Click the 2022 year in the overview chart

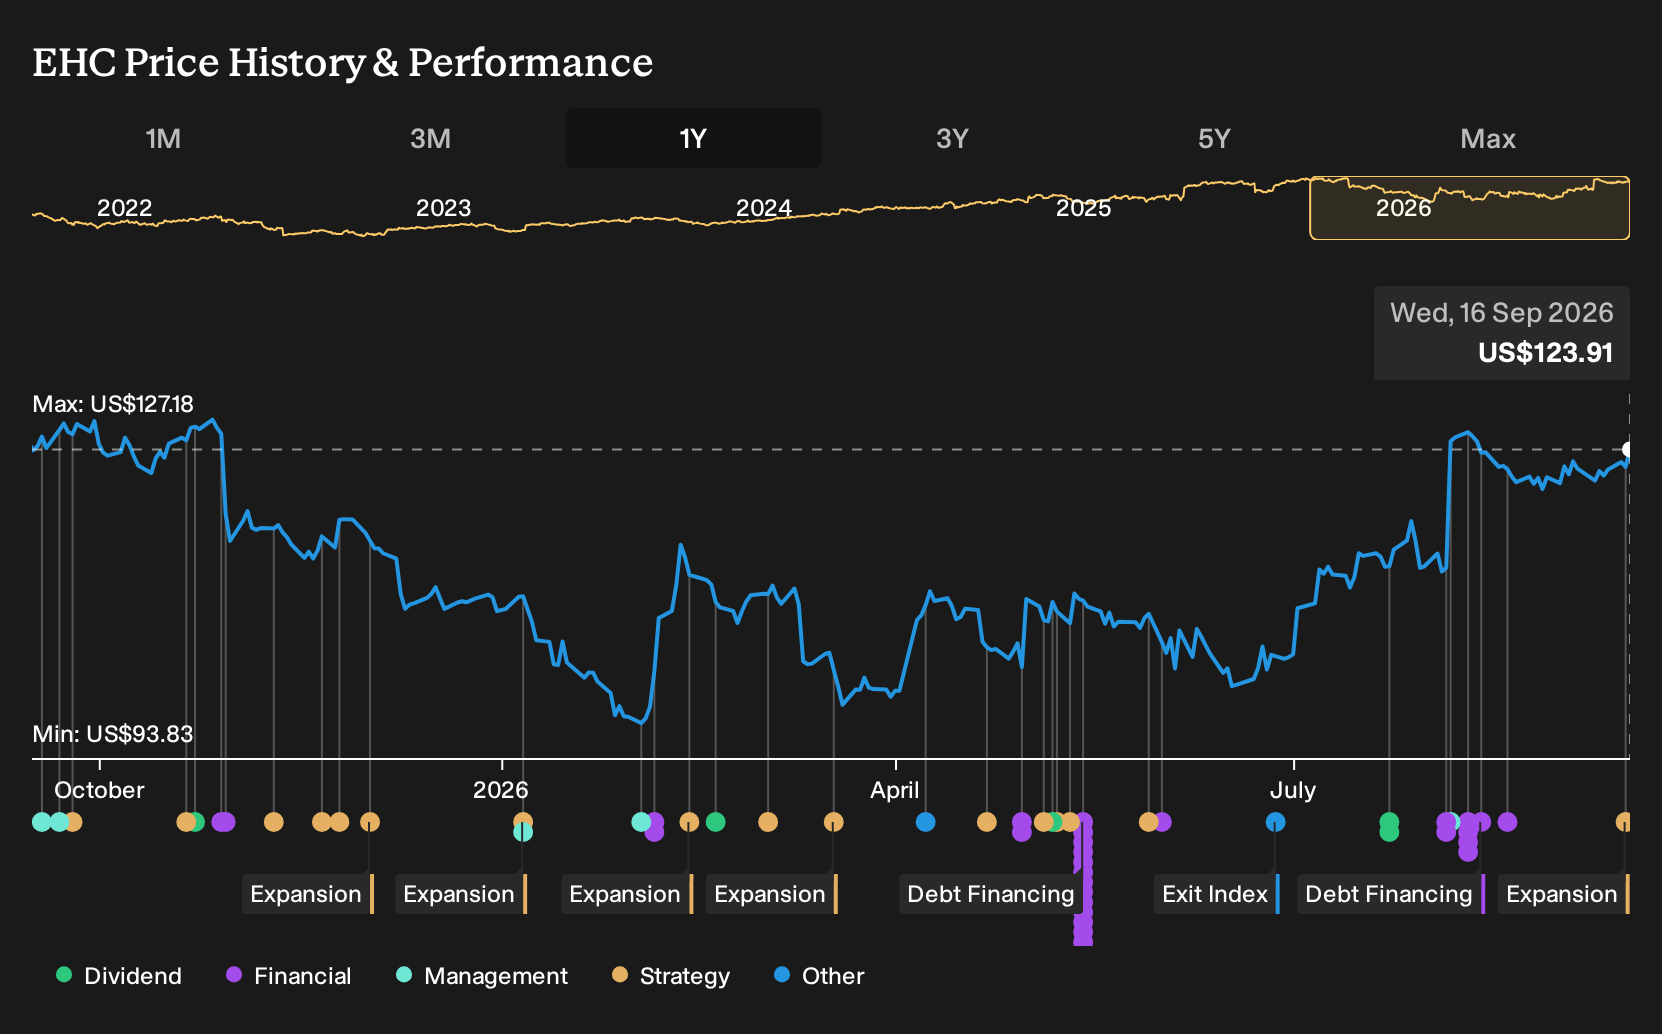click(125, 208)
